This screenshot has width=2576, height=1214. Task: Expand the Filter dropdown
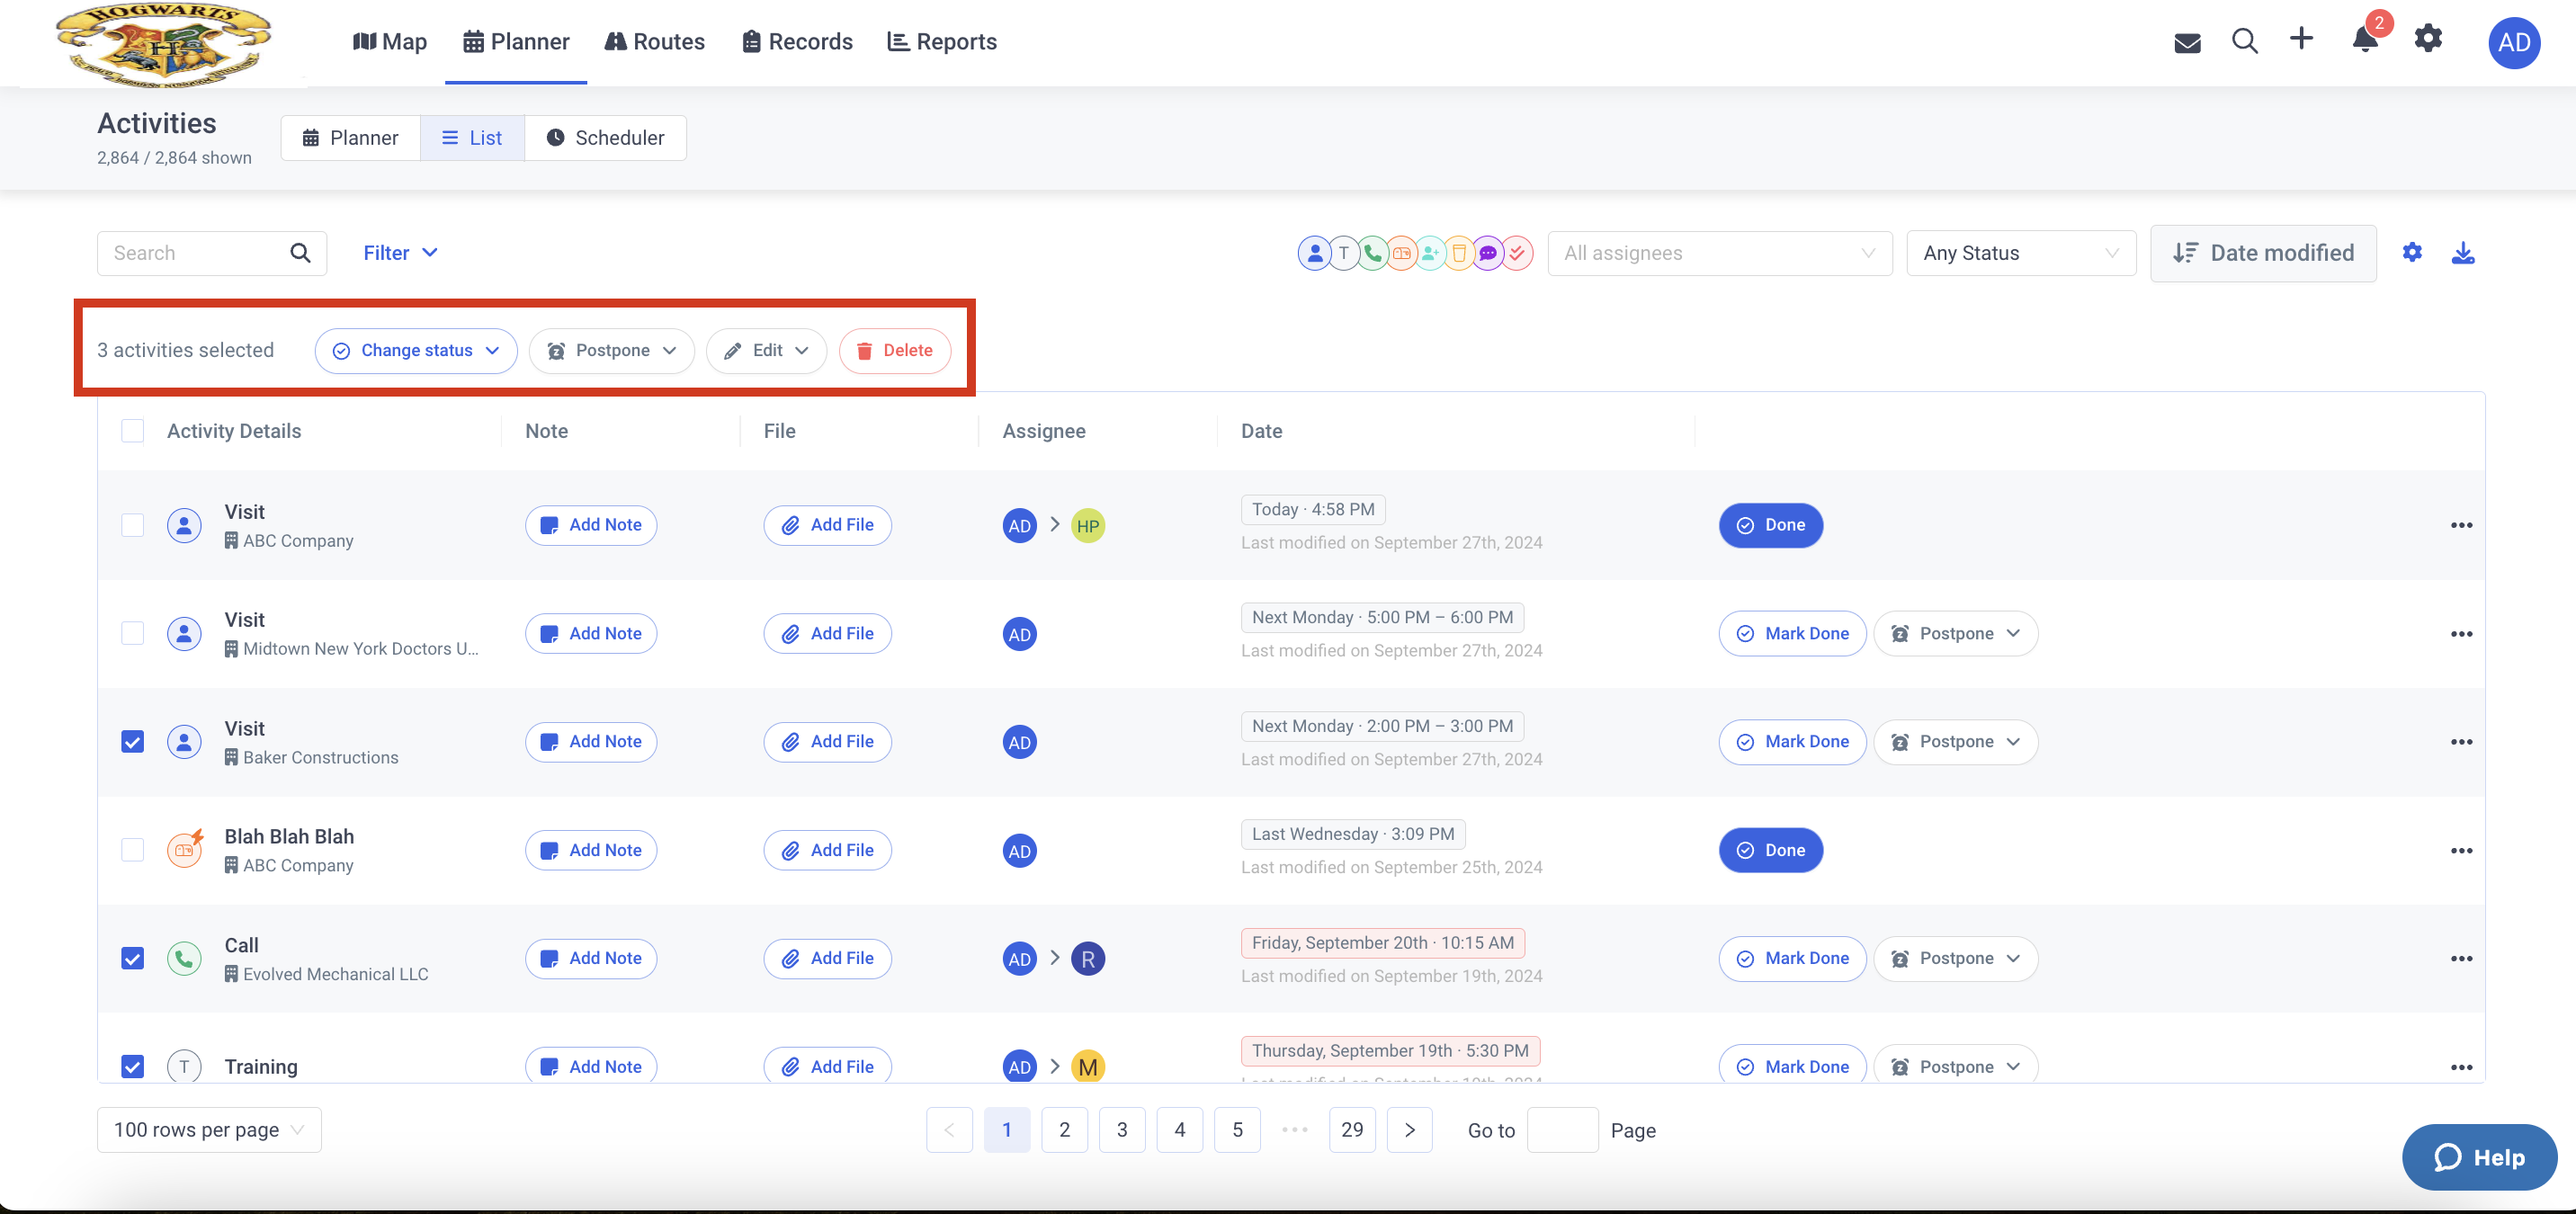tap(400, 253)
